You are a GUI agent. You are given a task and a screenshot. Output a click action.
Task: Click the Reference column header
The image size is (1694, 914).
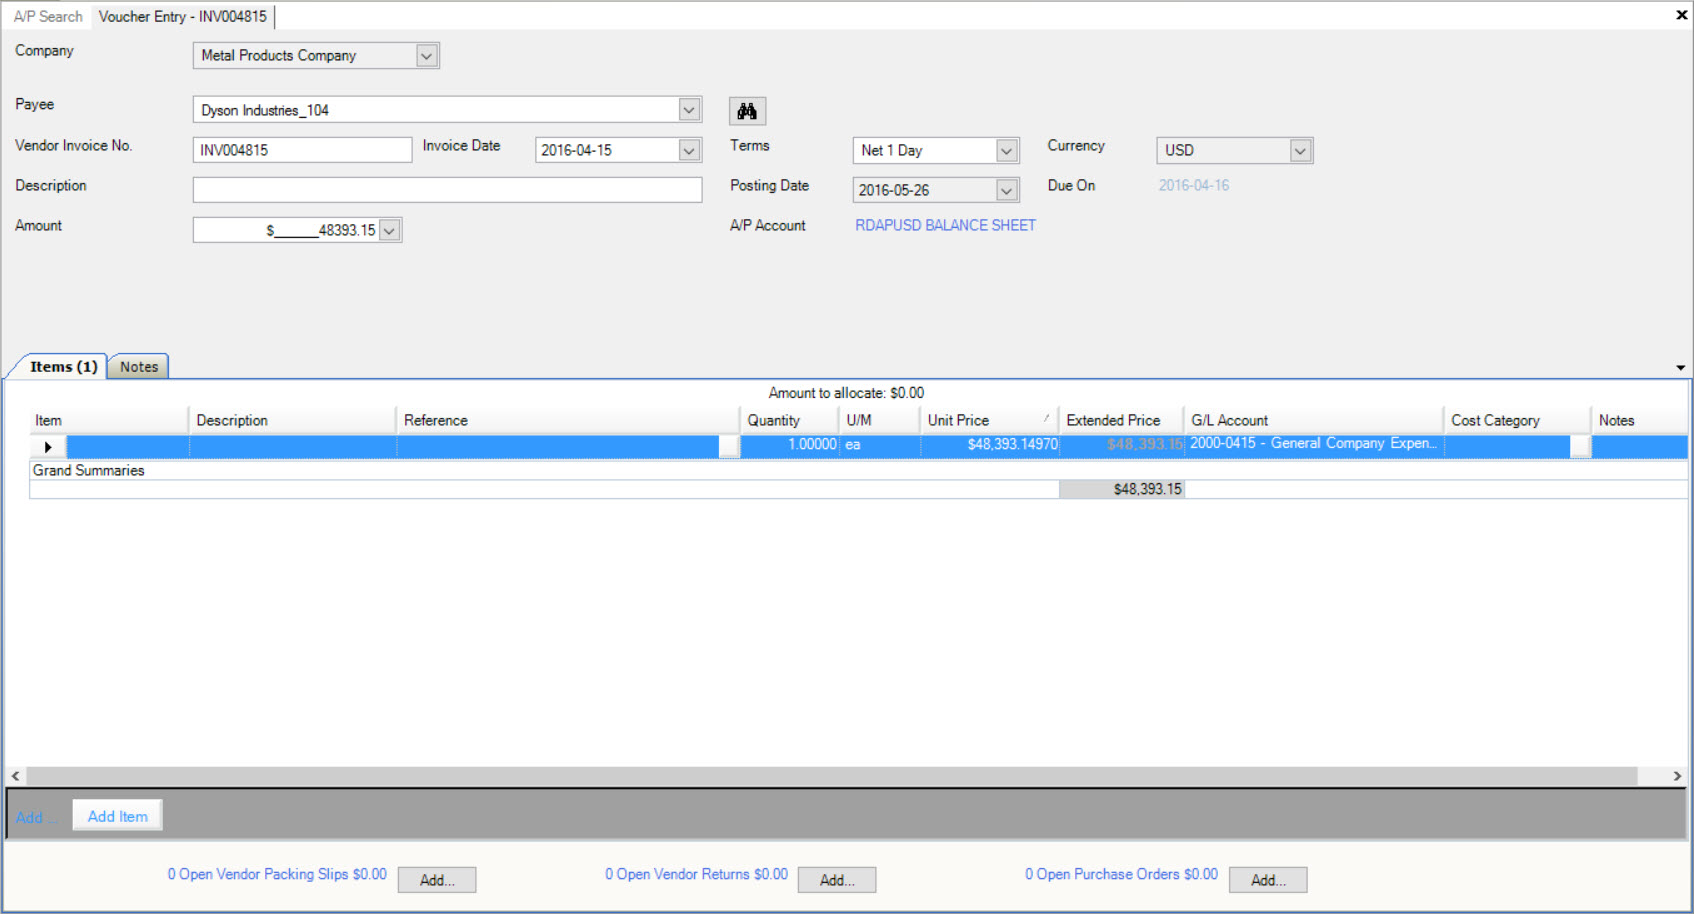pos(567,420)
